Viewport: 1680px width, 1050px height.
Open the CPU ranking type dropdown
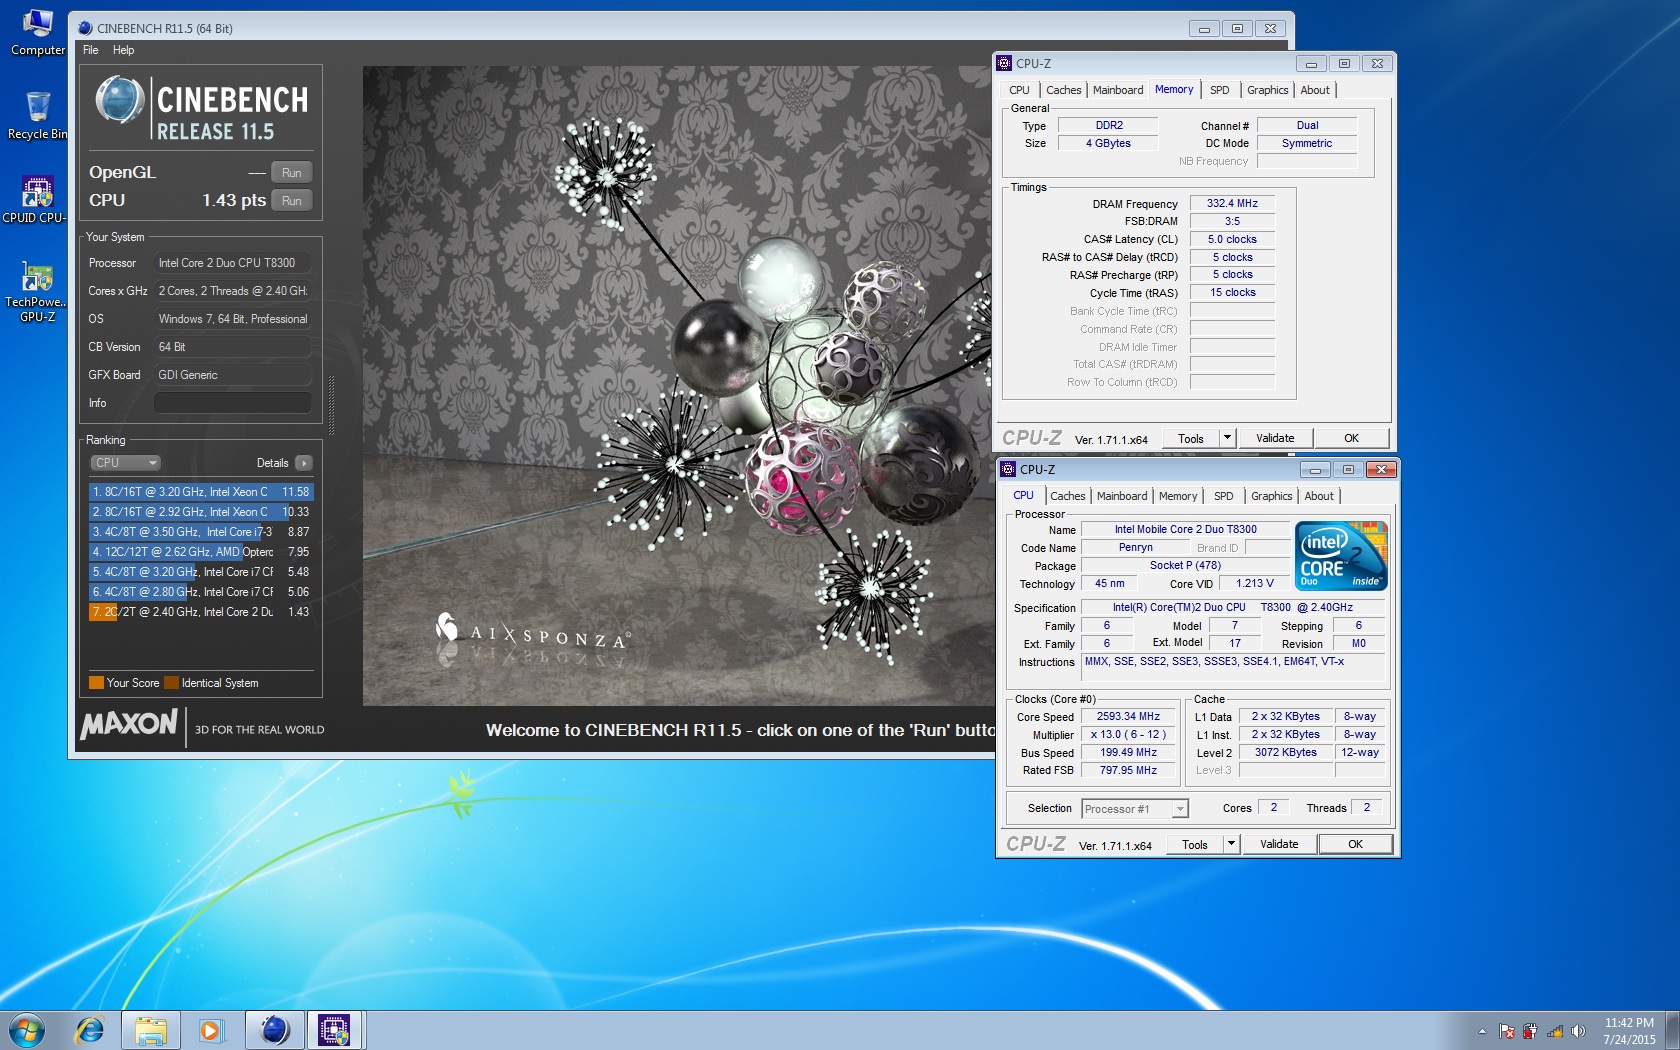click(125, 463)
